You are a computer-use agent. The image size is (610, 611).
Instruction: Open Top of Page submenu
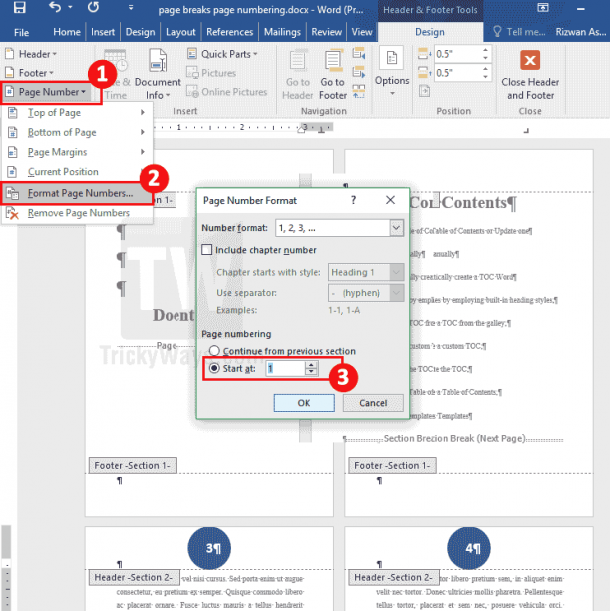(77, 113)
